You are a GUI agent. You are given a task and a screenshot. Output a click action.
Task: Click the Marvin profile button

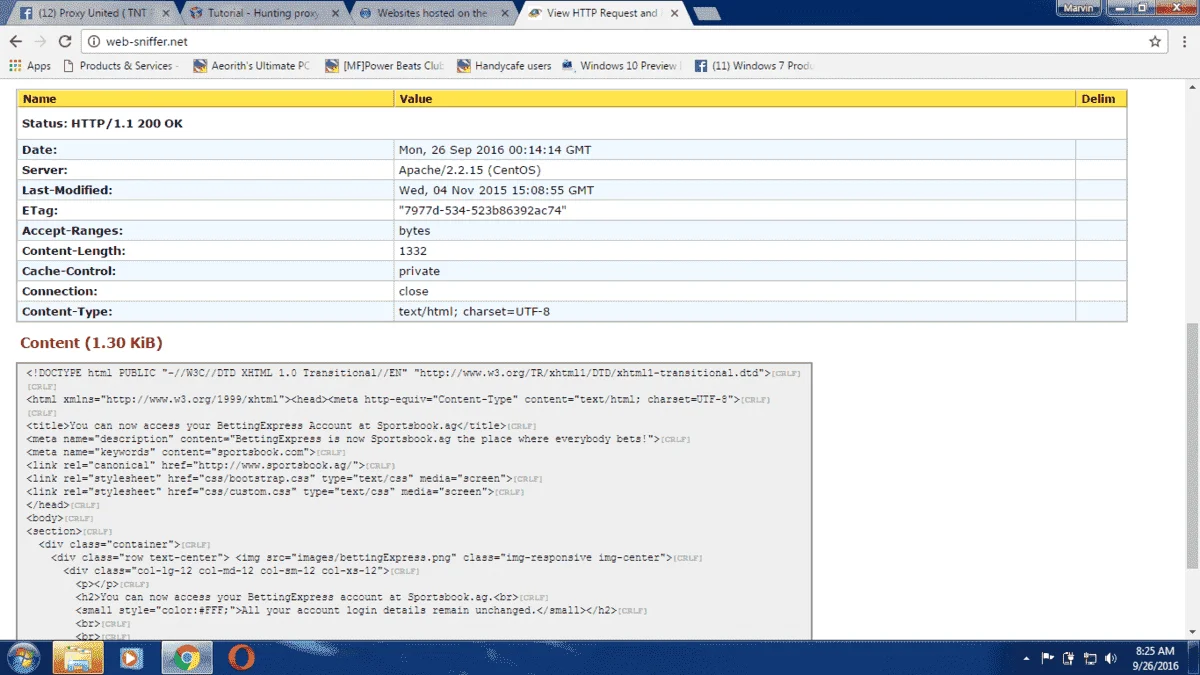pos(1078,7)
